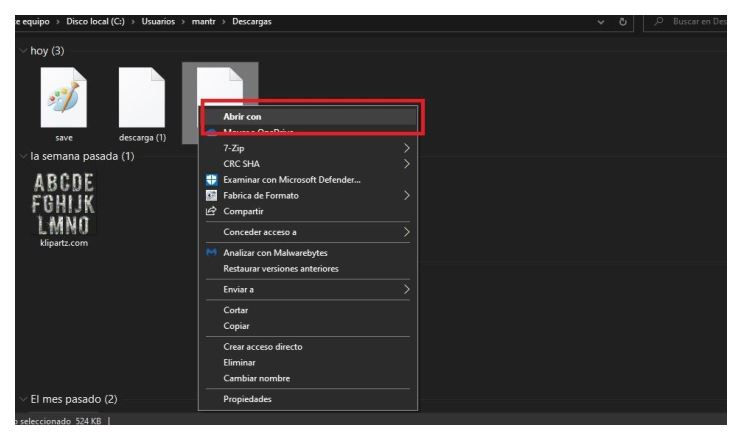Expand the Fabrica de Formato arrow

pos(406,195)
